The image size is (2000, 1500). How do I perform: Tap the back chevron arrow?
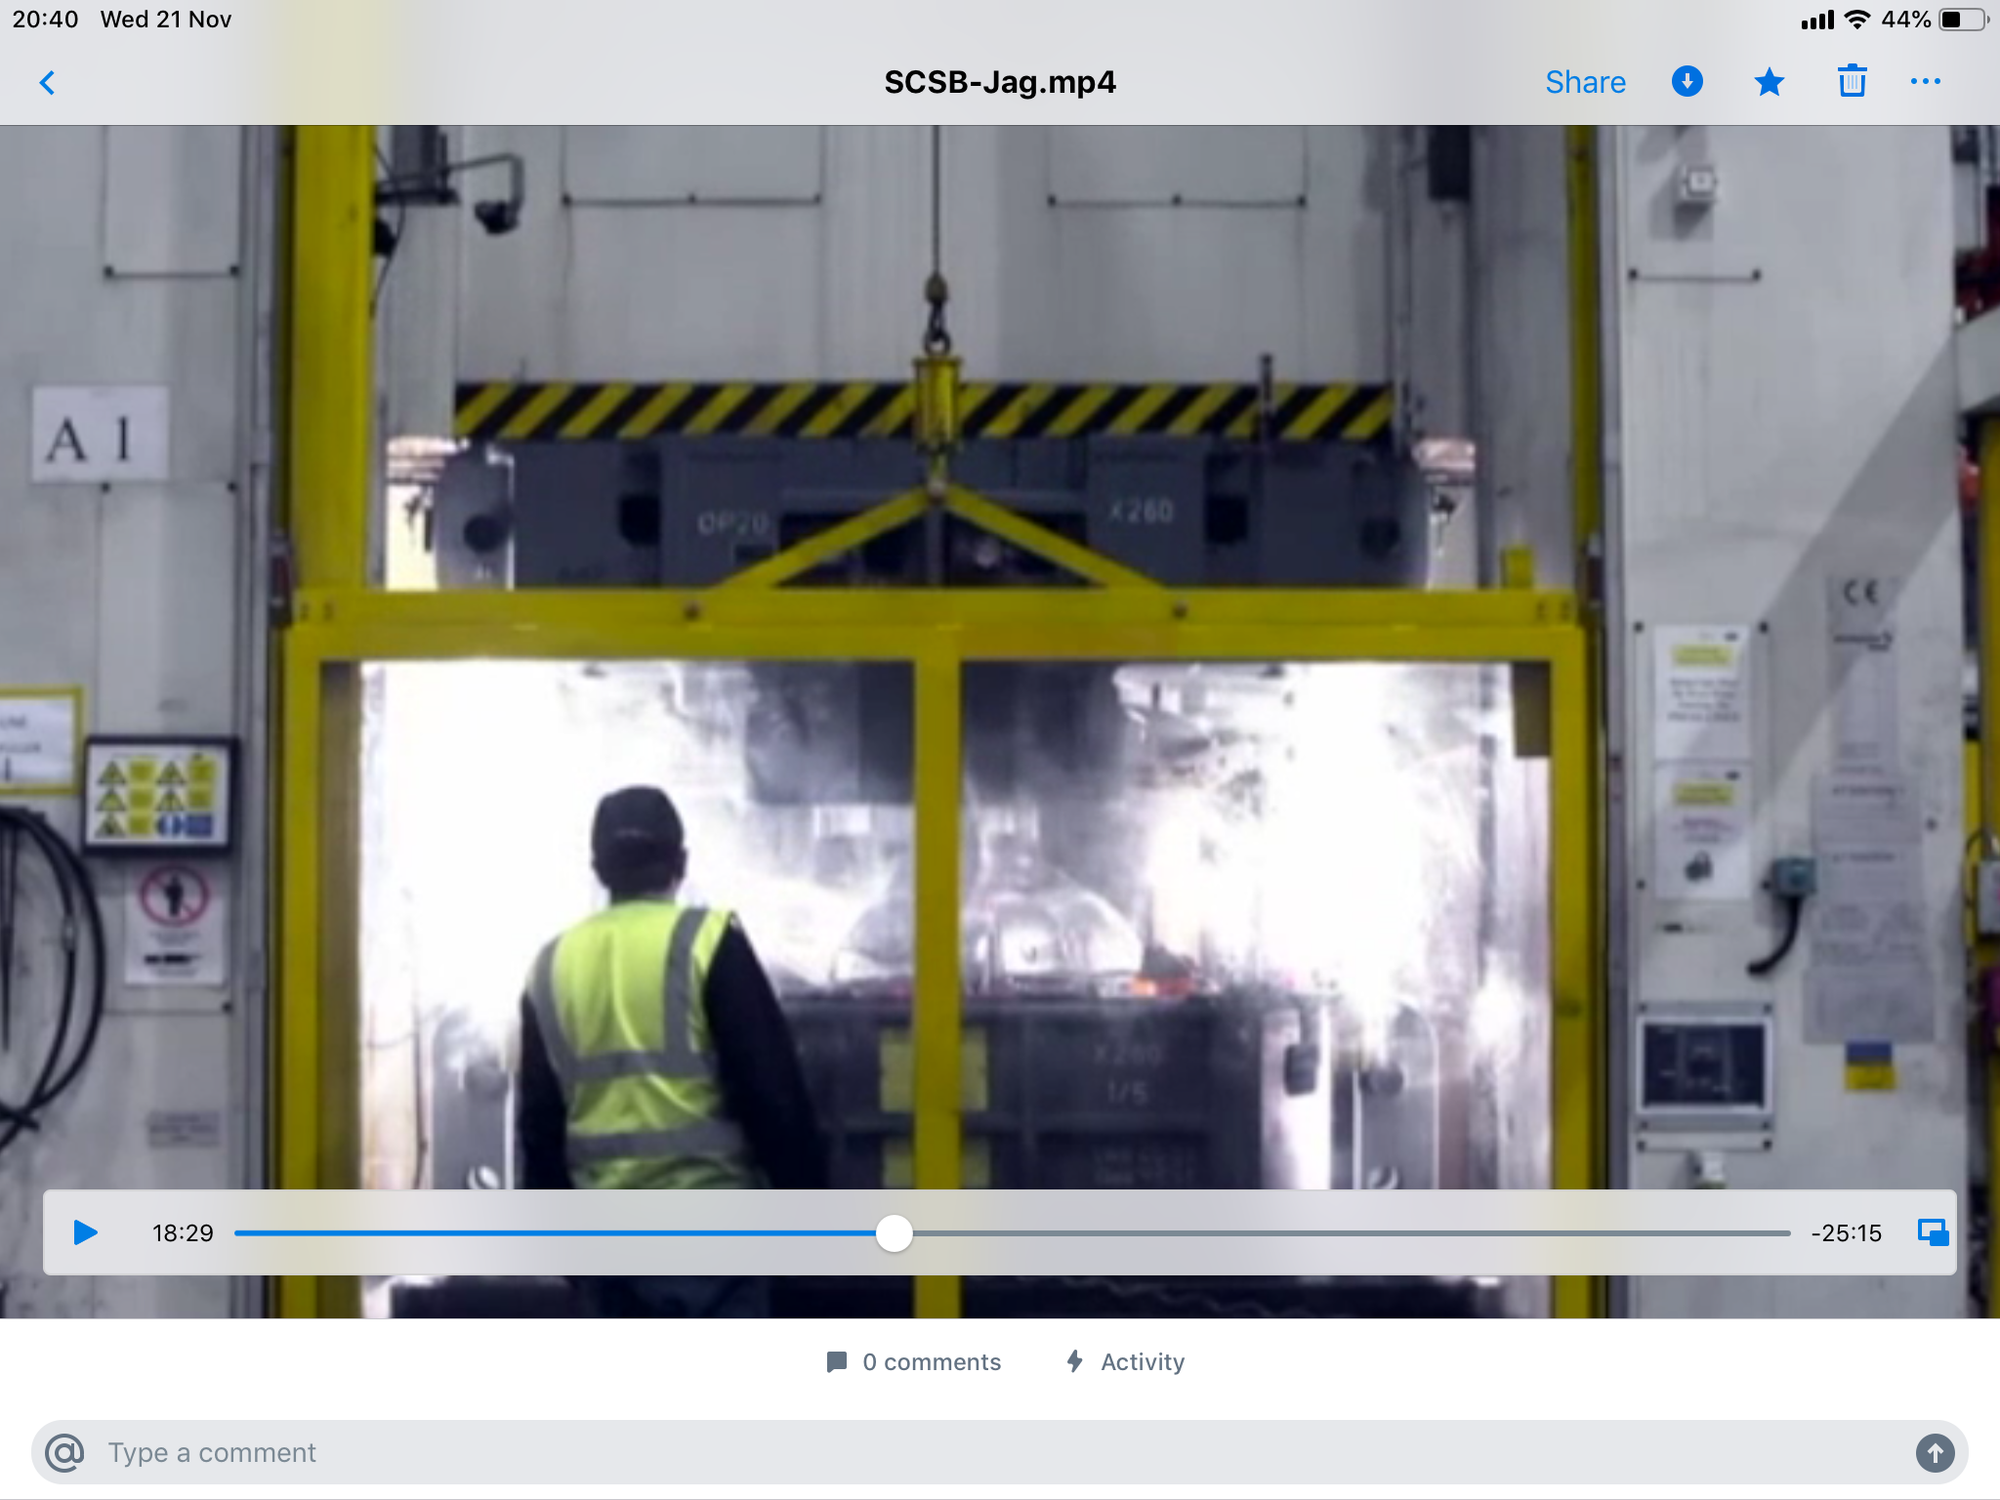coord(47,82)
